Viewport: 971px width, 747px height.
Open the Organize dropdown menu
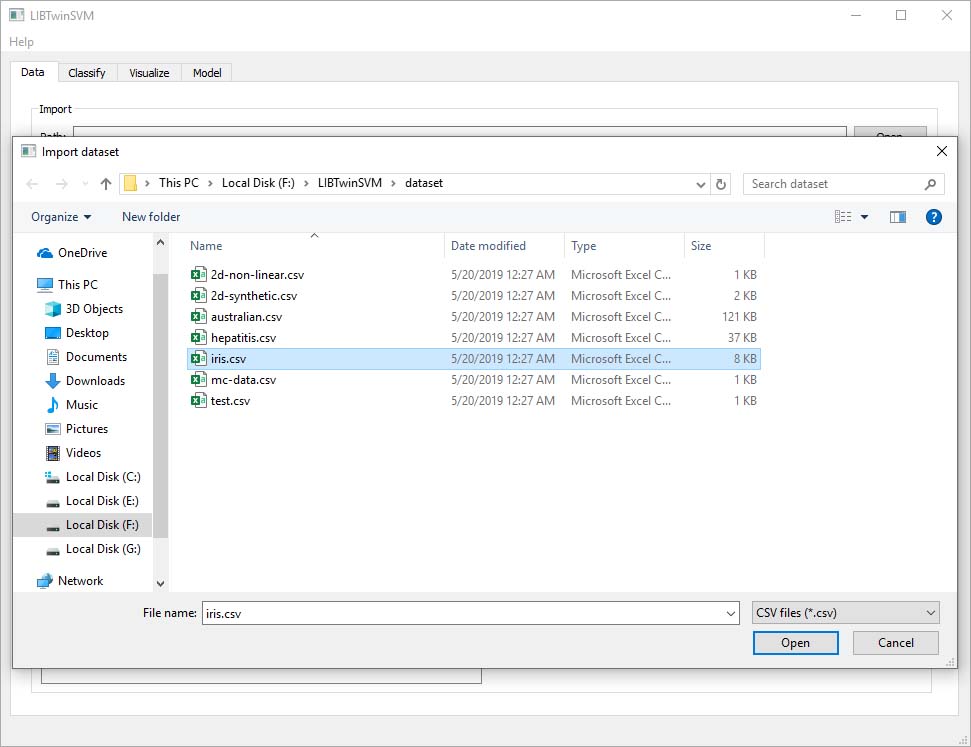pyautogui.click(x=61, y=217)
